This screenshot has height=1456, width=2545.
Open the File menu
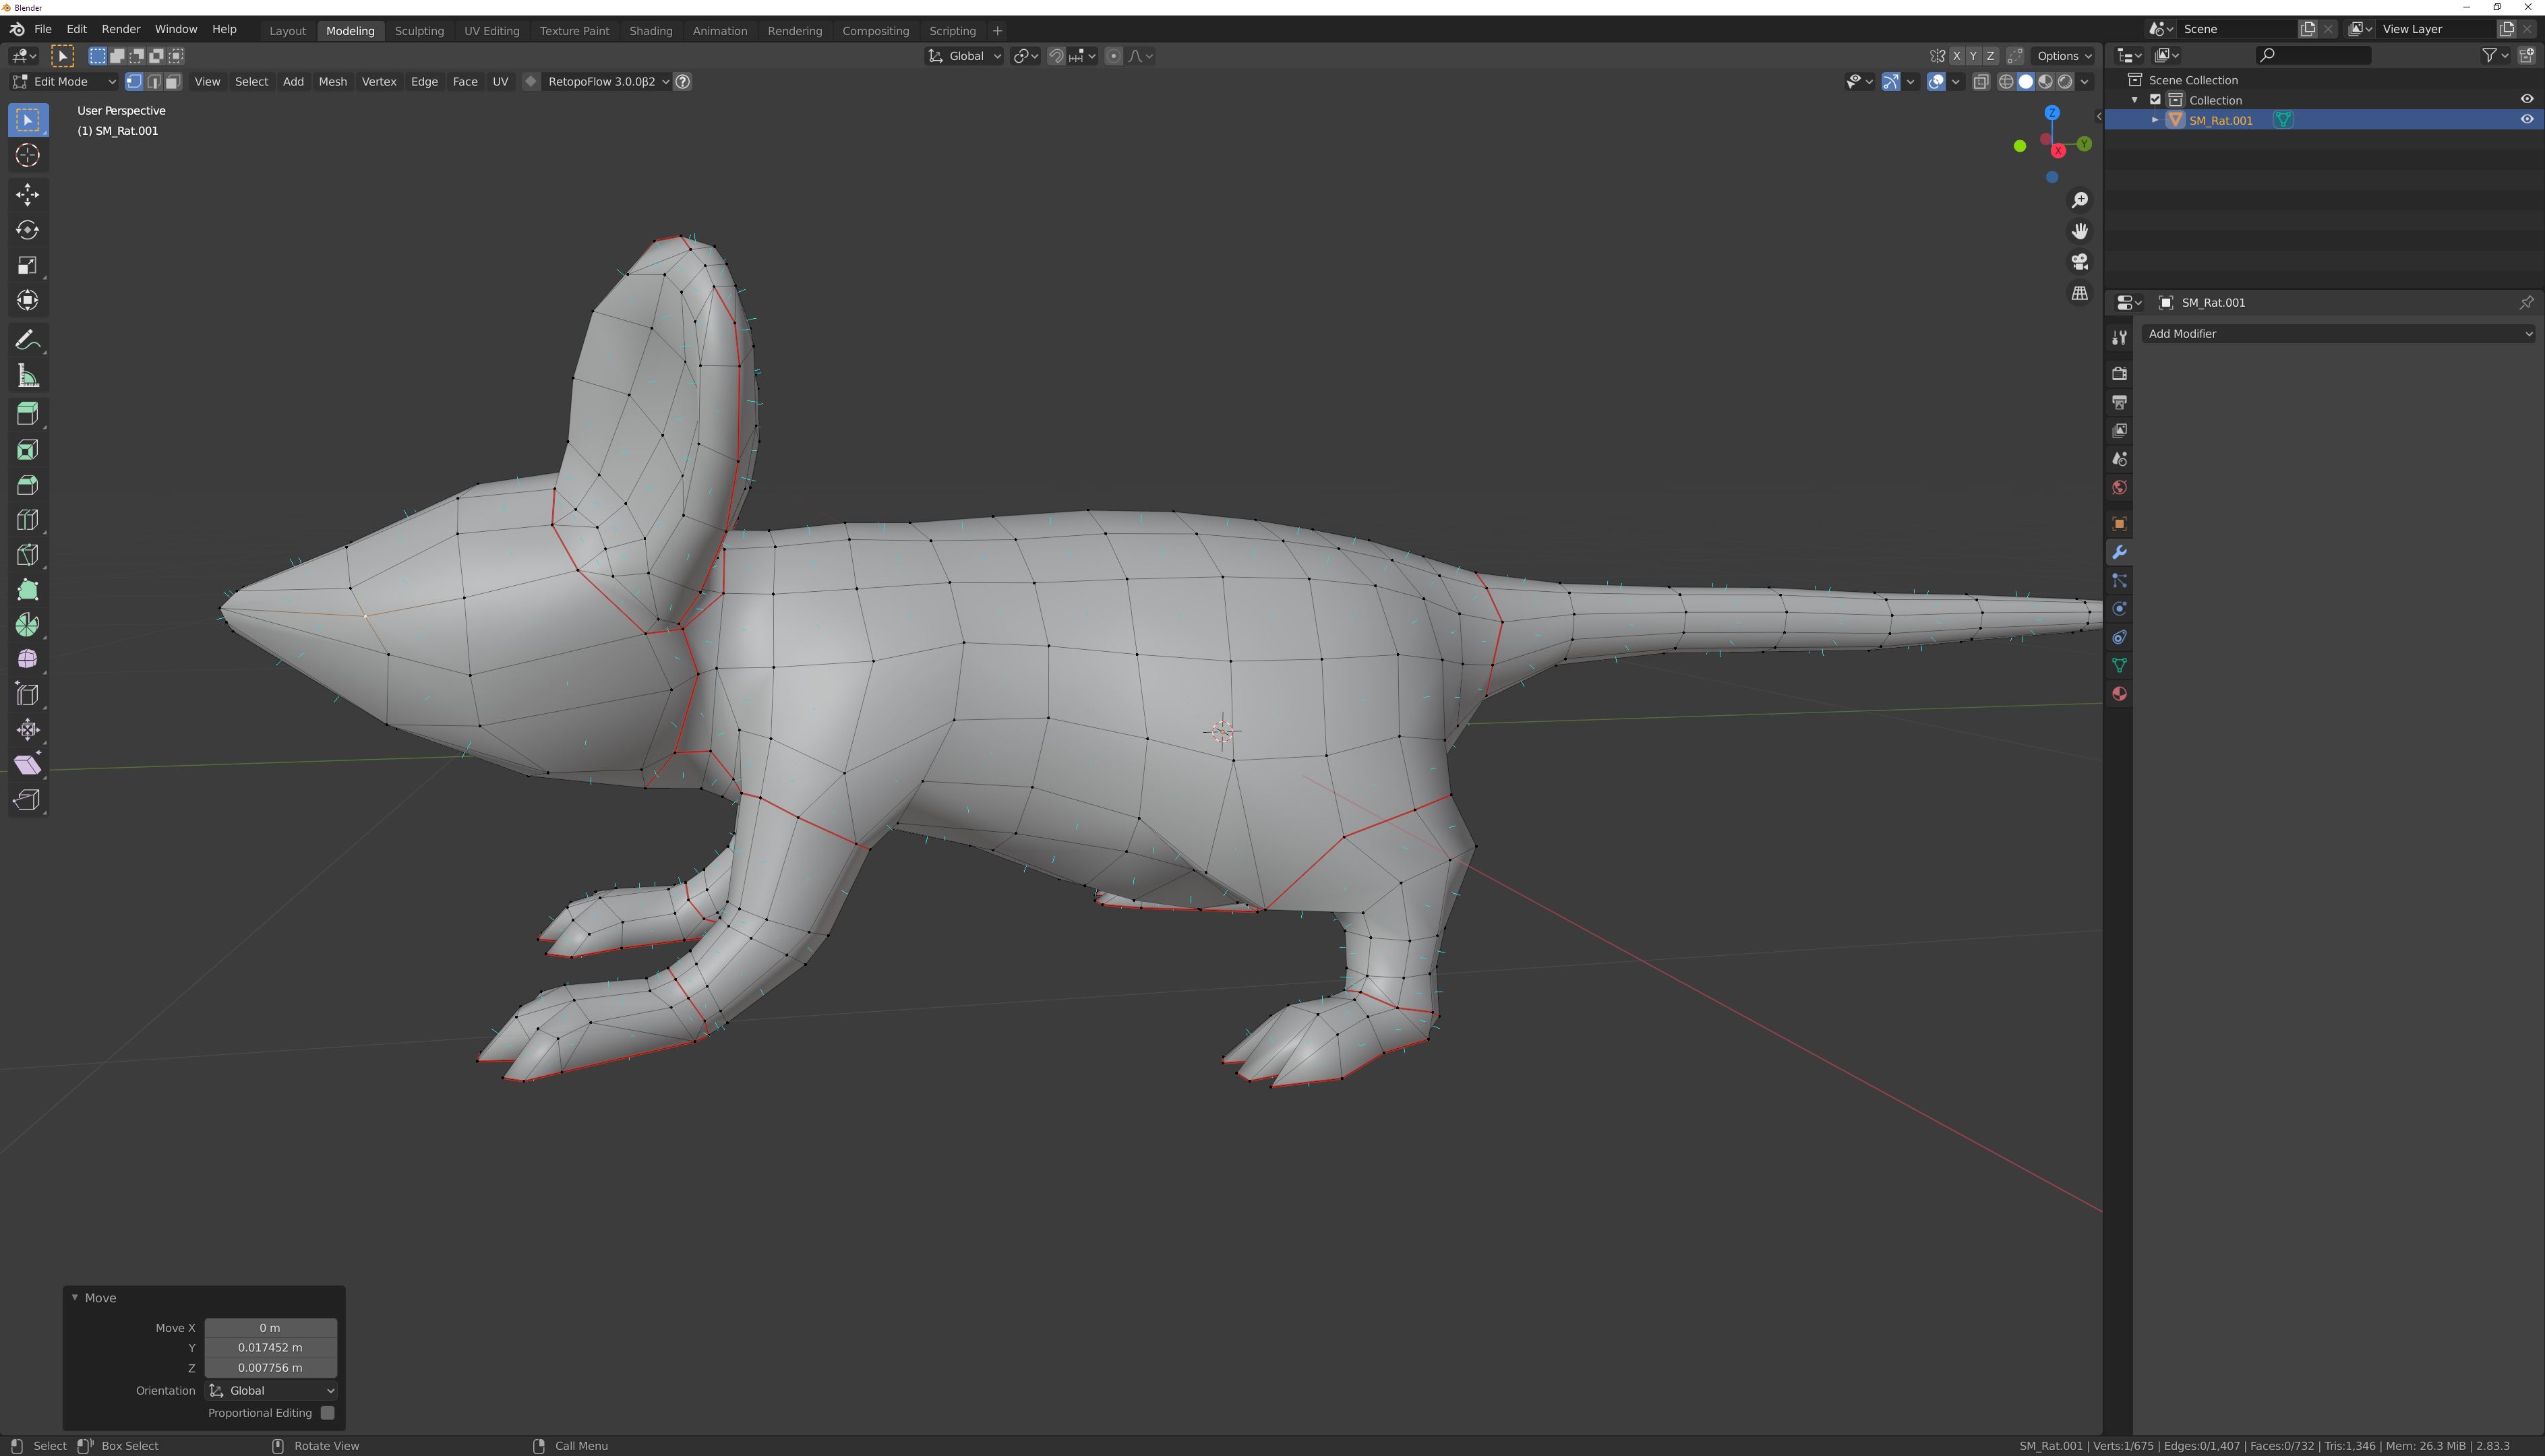(x=43, y=29)
